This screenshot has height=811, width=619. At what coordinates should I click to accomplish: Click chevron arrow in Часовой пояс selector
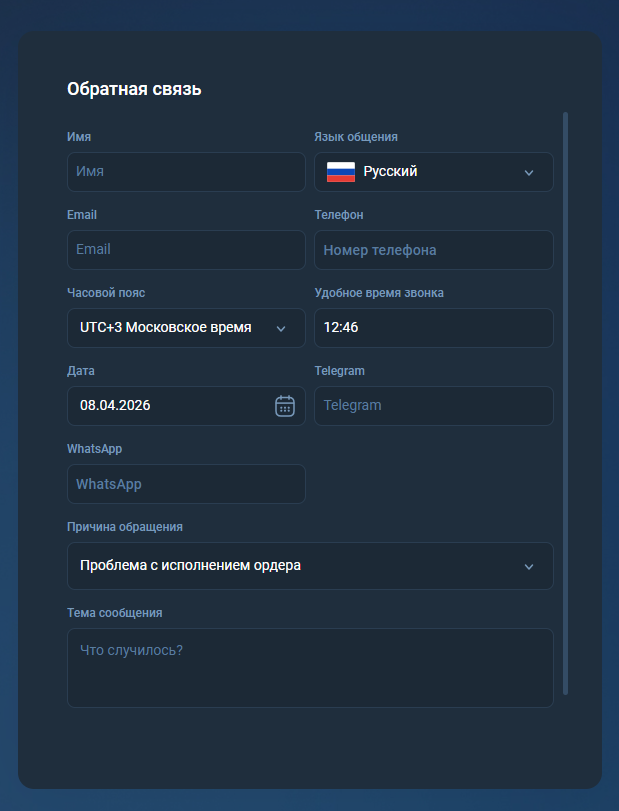coord(281,328)
